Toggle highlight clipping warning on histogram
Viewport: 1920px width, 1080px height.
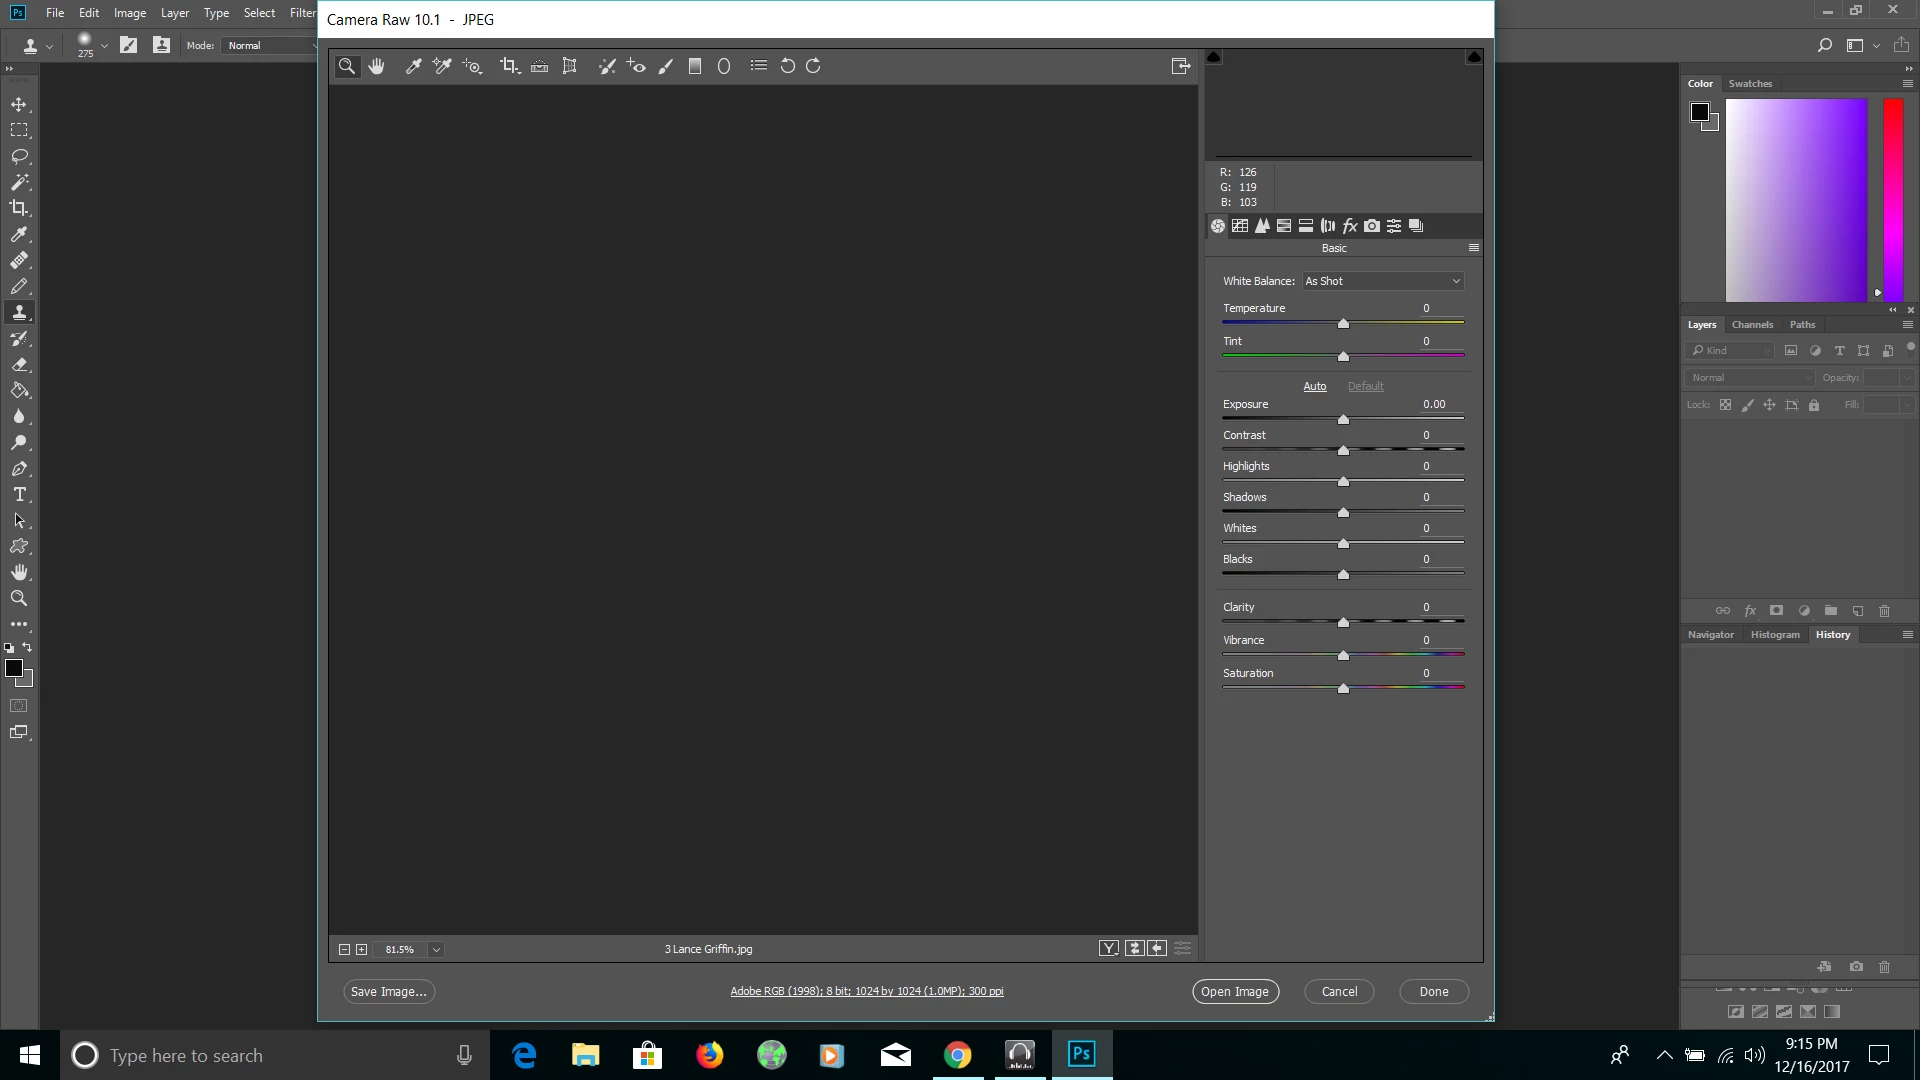coord(1474,57)
